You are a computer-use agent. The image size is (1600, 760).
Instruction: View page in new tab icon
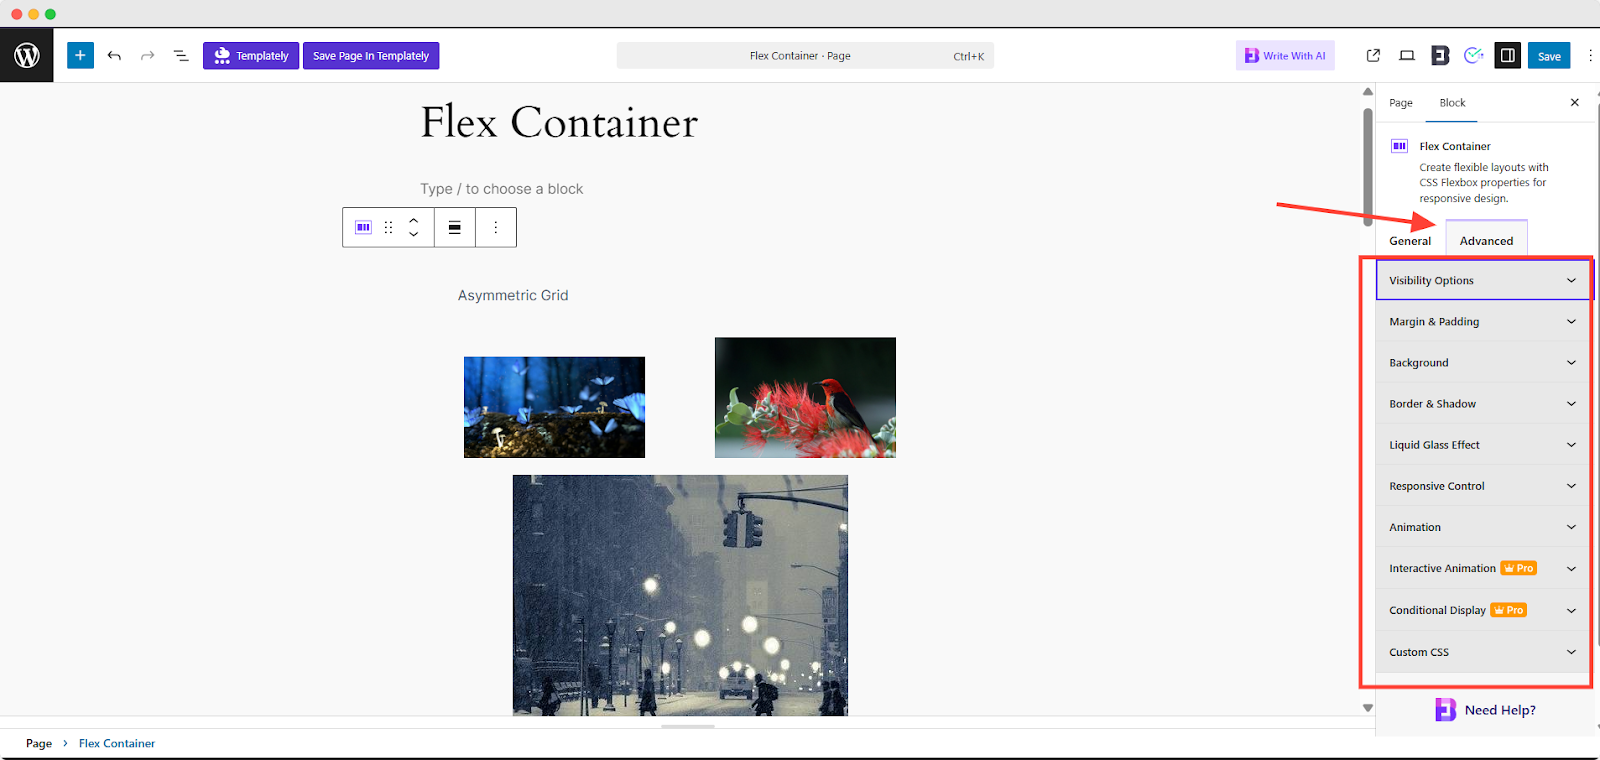click(x=1373, y=56)
